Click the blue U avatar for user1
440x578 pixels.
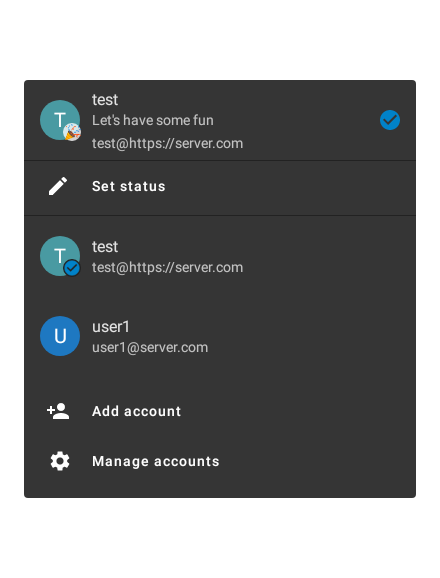pyautogui.click(x=60, y=336)
